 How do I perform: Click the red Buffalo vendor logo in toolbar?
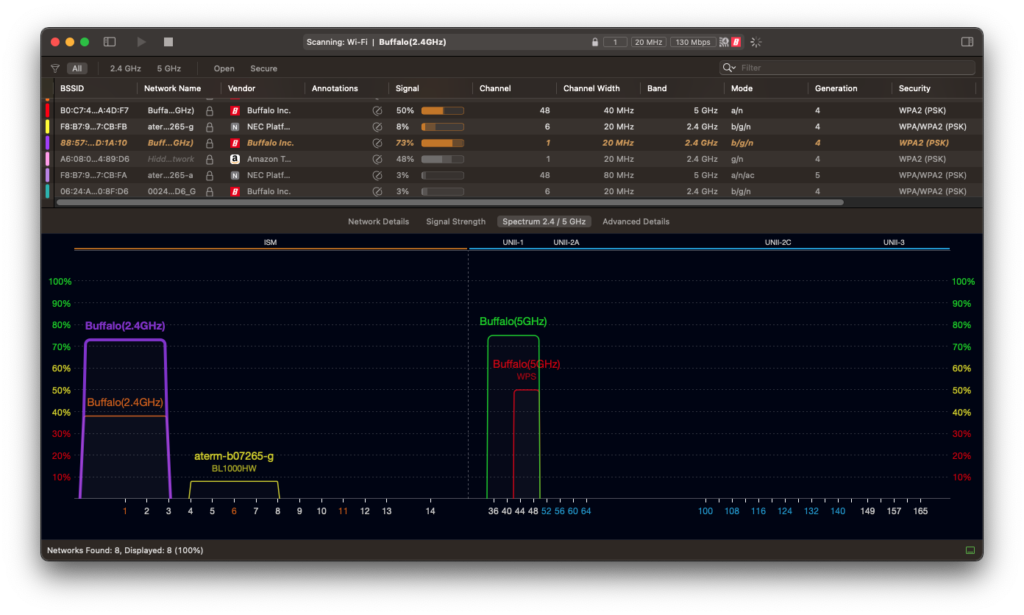coord(736,42)
